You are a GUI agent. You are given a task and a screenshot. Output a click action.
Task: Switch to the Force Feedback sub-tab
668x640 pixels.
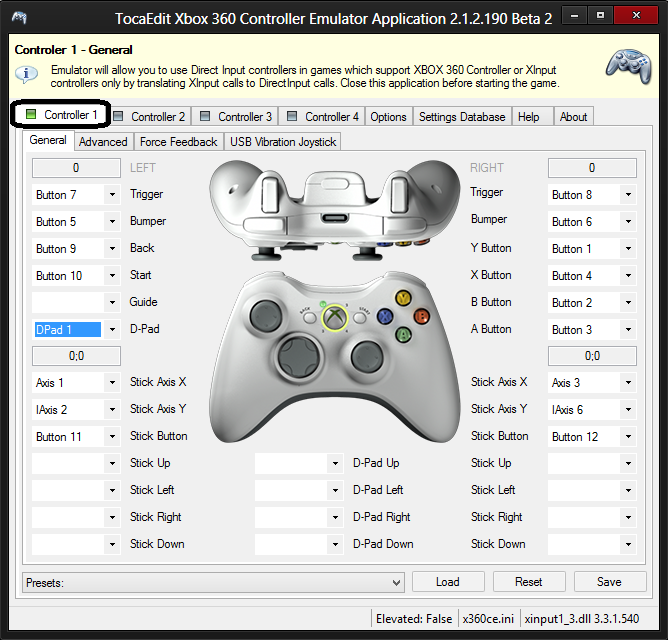pos(179,142)
